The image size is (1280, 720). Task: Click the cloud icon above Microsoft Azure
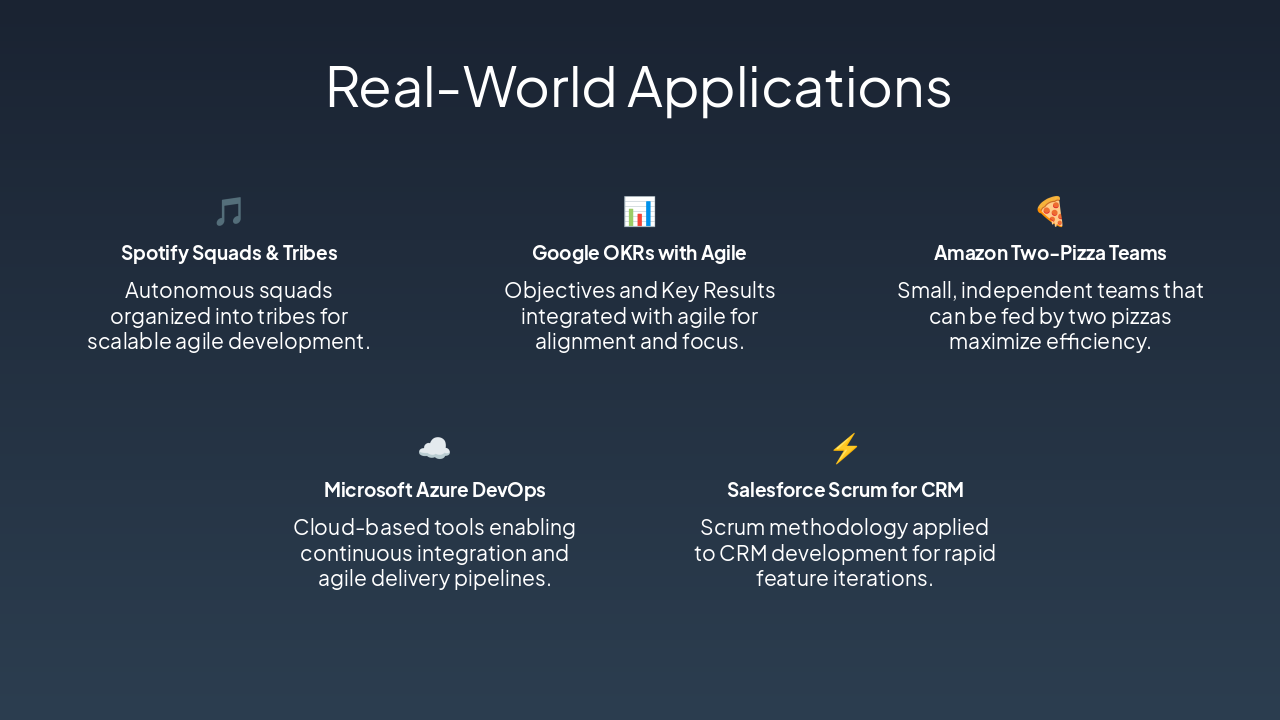[434, 448]
